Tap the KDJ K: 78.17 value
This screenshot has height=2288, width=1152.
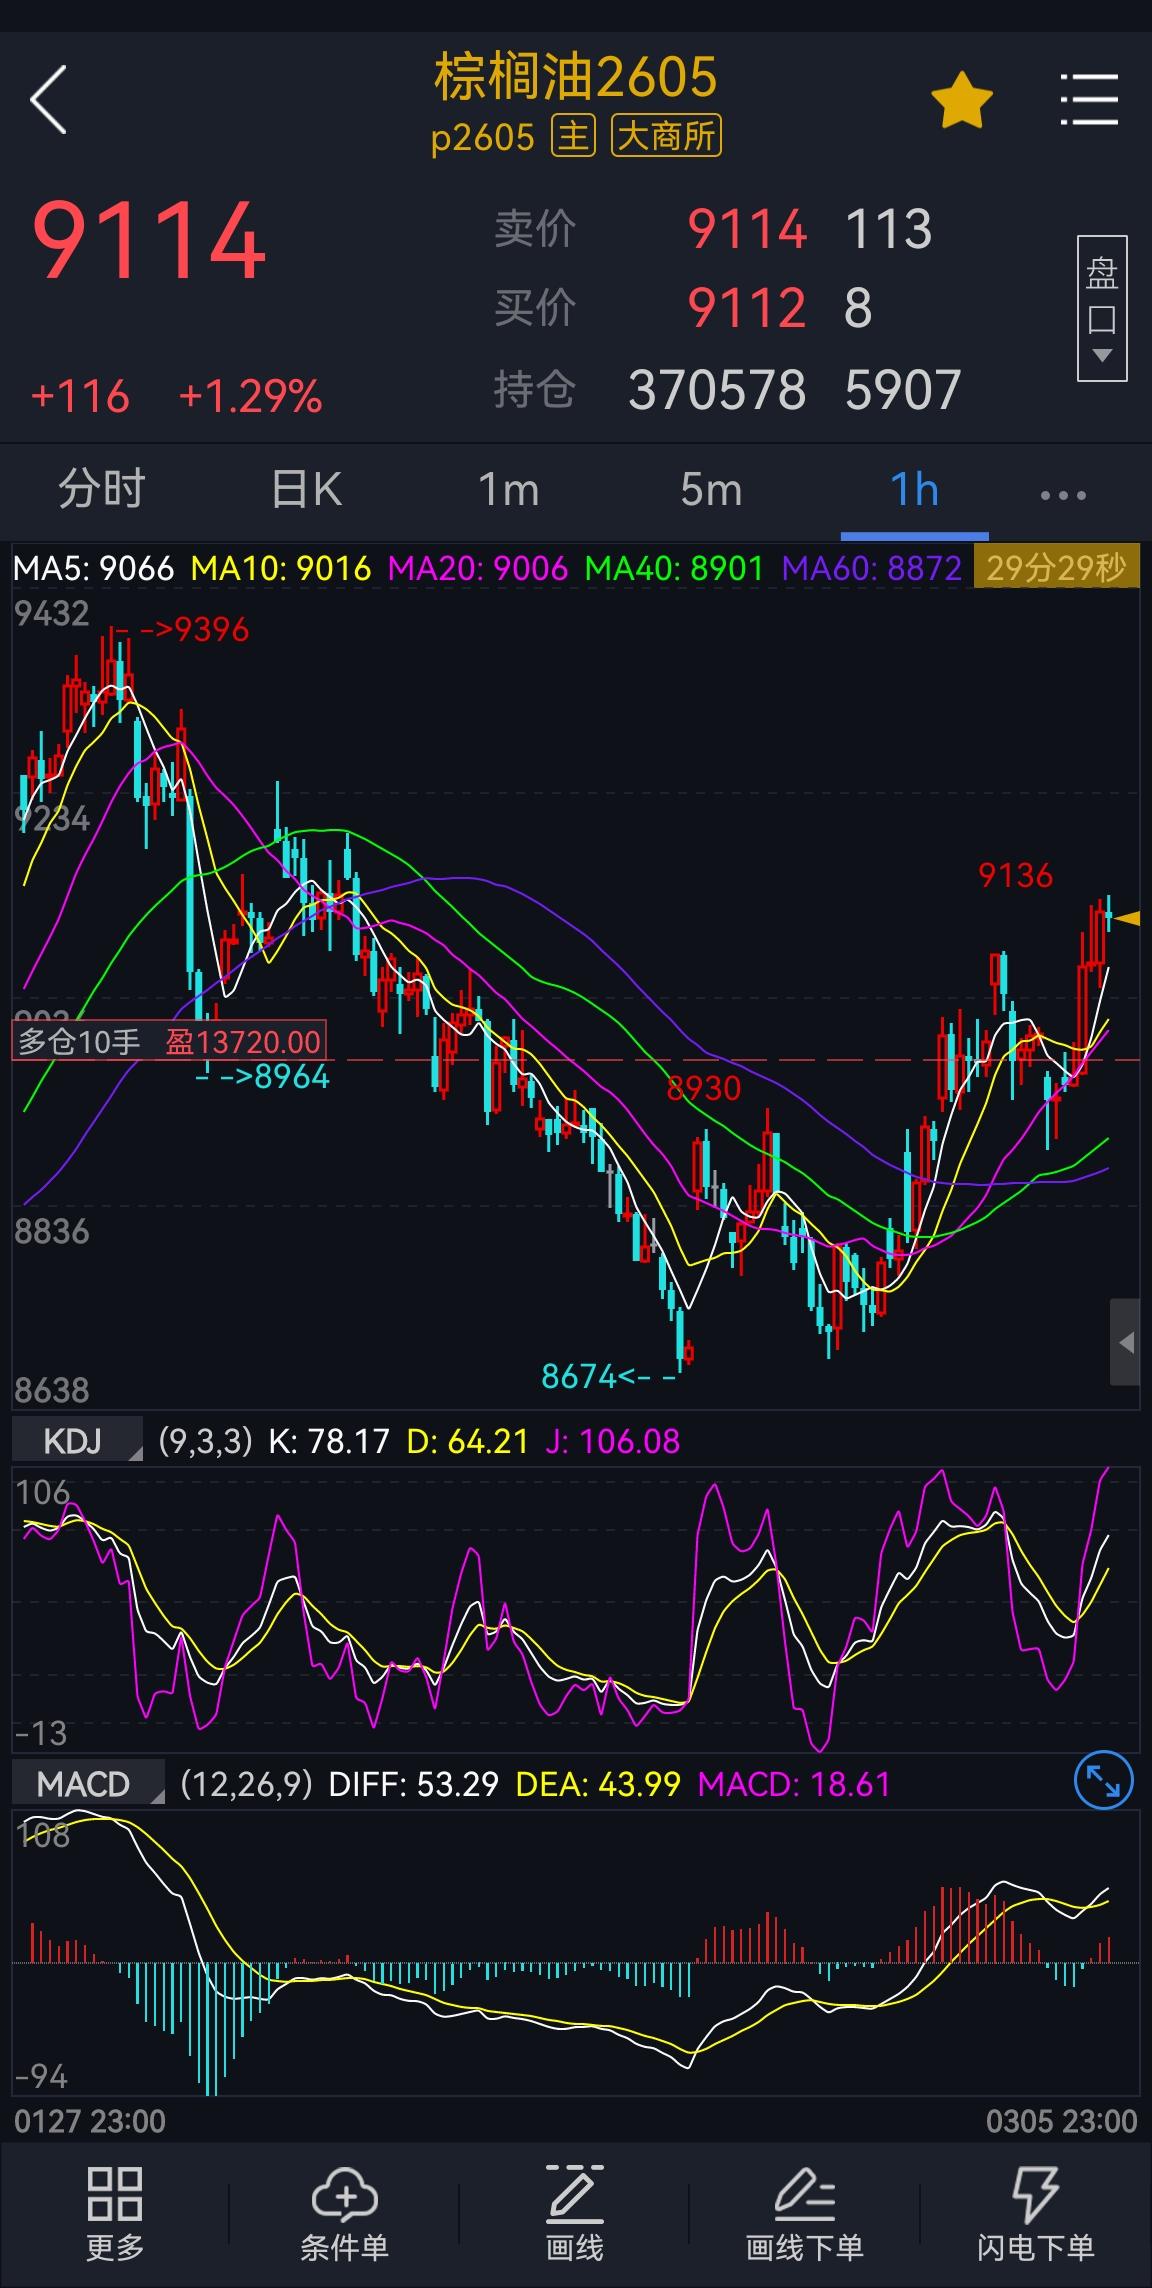(x=328, y=1441)
